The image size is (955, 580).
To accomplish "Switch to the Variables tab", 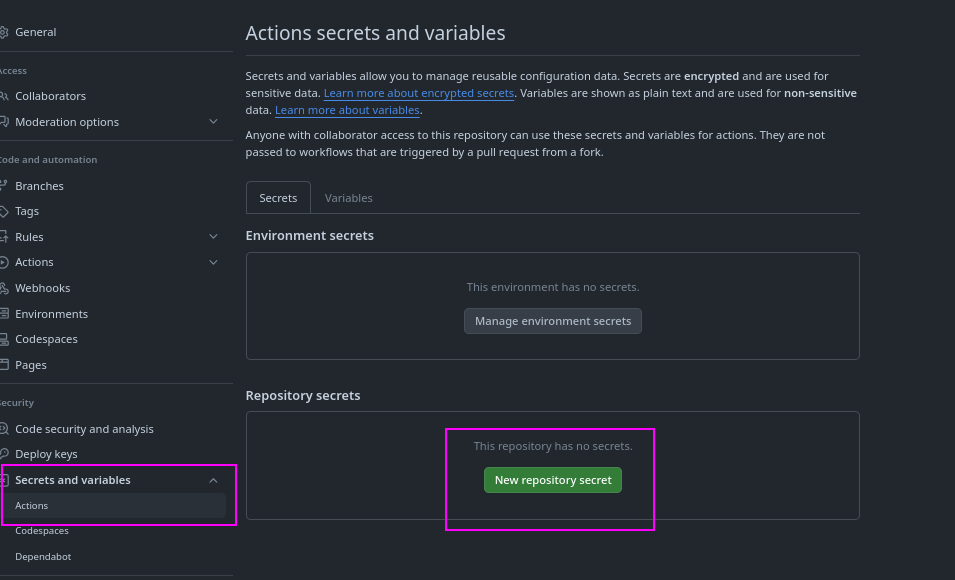I will tap(348, 198).
